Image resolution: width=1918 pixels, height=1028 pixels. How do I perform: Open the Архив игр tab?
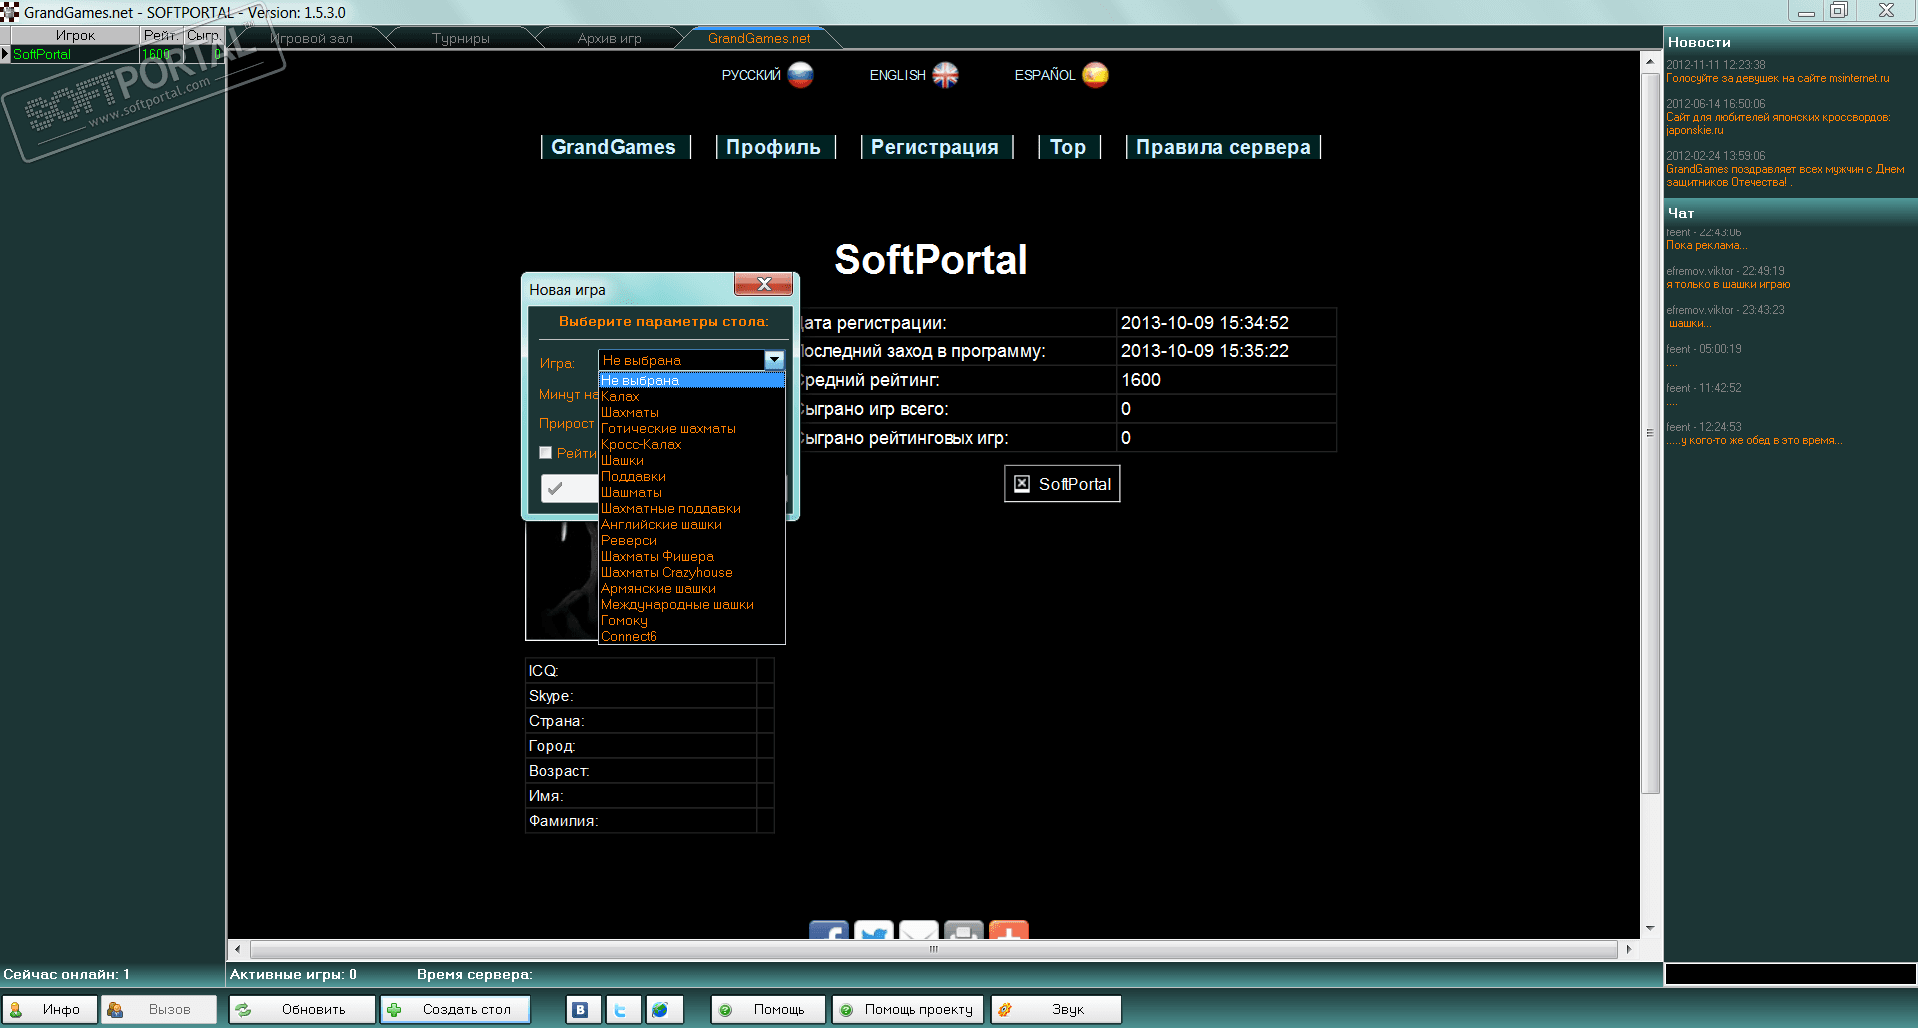(x=610, y=38)
